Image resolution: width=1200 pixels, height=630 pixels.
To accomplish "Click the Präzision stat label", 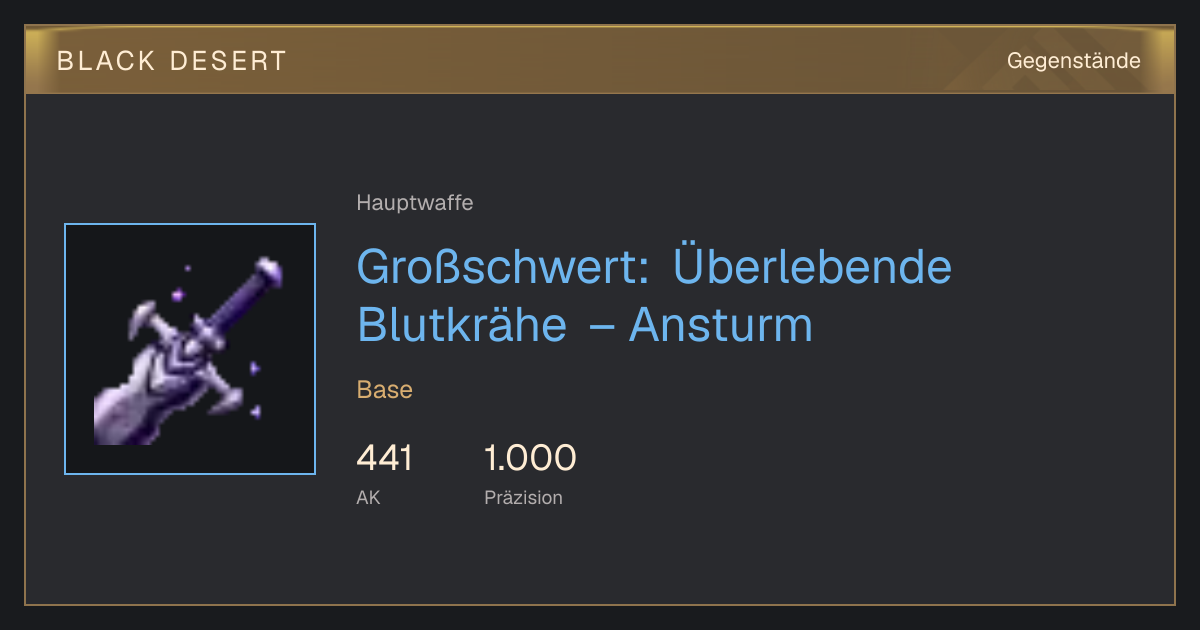I will pyautogui.click(x=523, y=497).
